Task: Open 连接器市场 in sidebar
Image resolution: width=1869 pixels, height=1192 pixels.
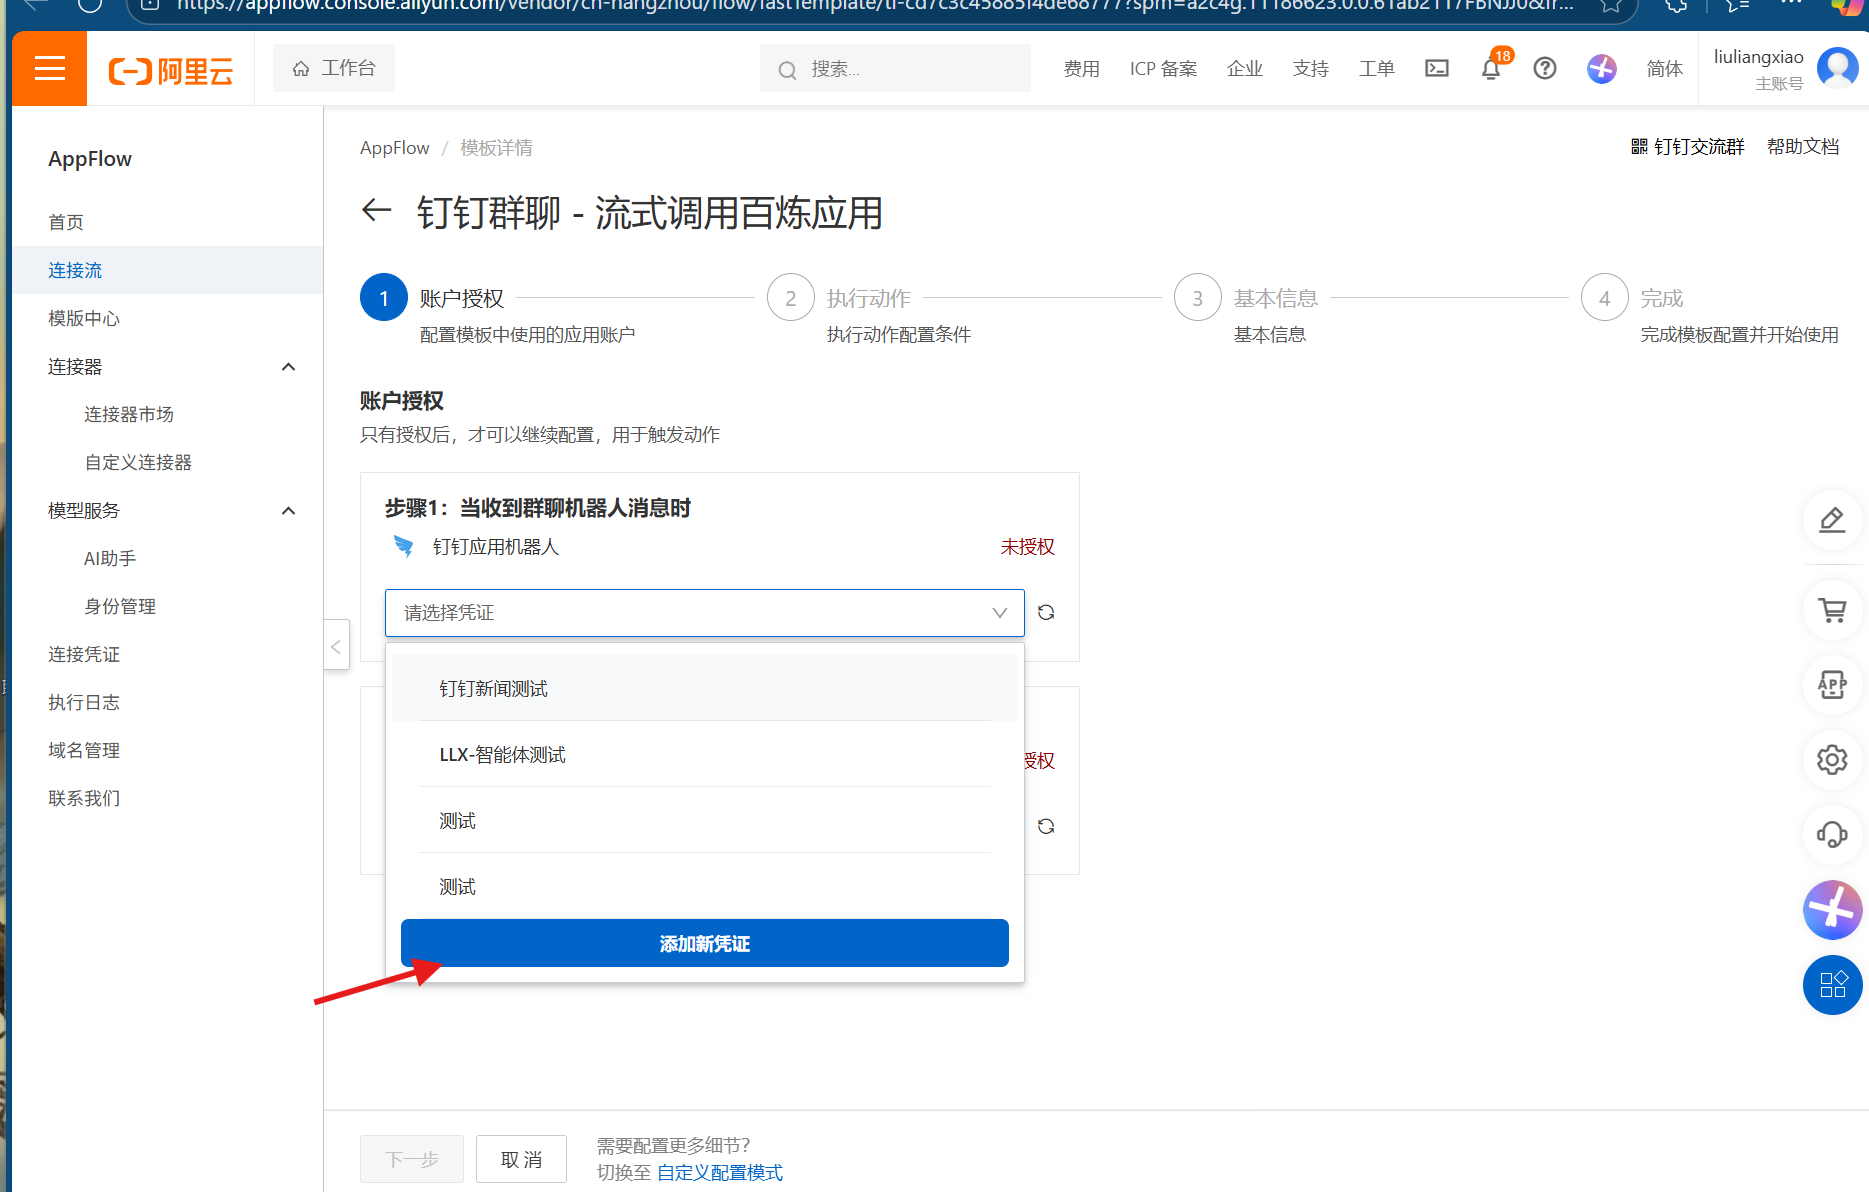Action: tap(129, 414)
